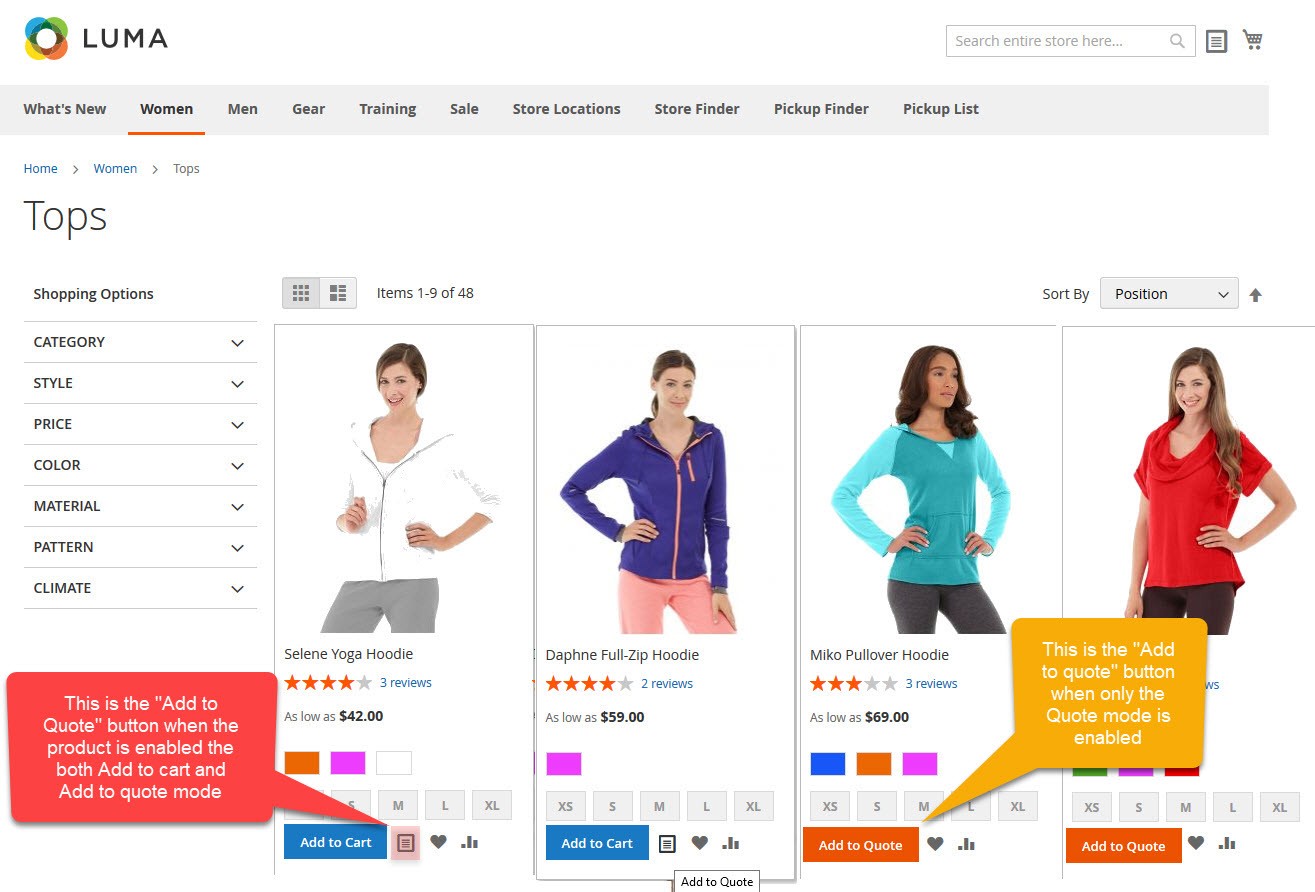This screenshot has height=892, width=1315.
Task: Select size M for Selene Yoga Hoodie
Action: [397, 805]
